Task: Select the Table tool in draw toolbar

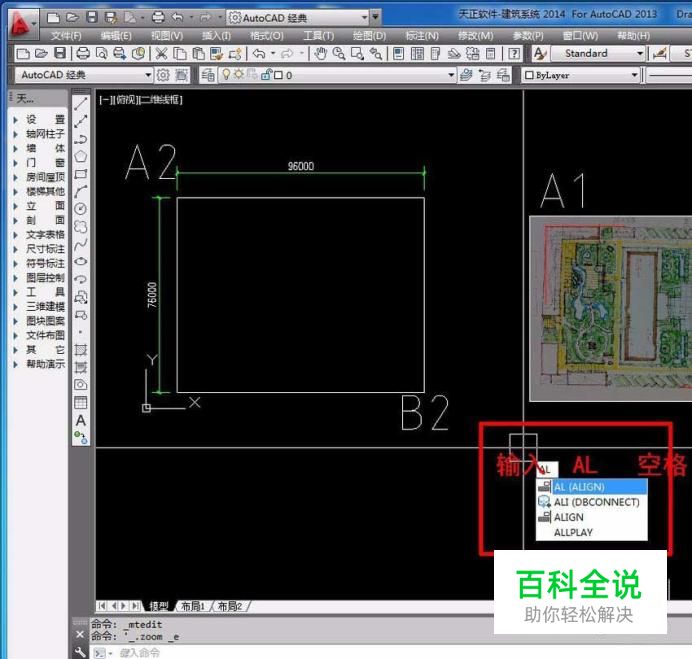Action: tap(81, 402)
